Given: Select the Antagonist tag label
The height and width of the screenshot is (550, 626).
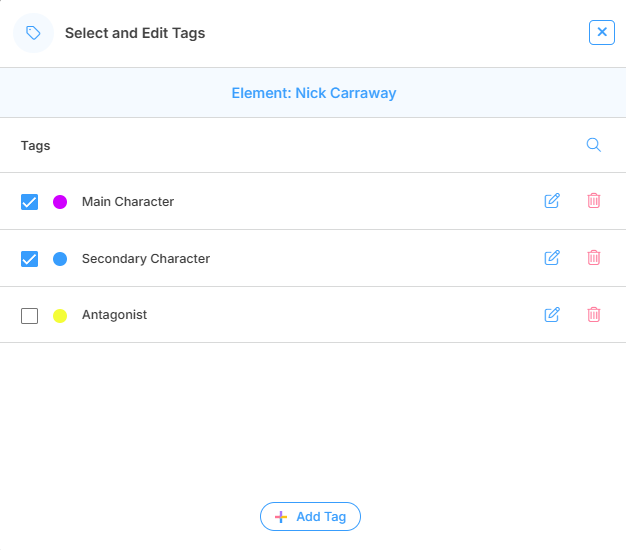Looking at the screenshot, I should coord(114,315).
